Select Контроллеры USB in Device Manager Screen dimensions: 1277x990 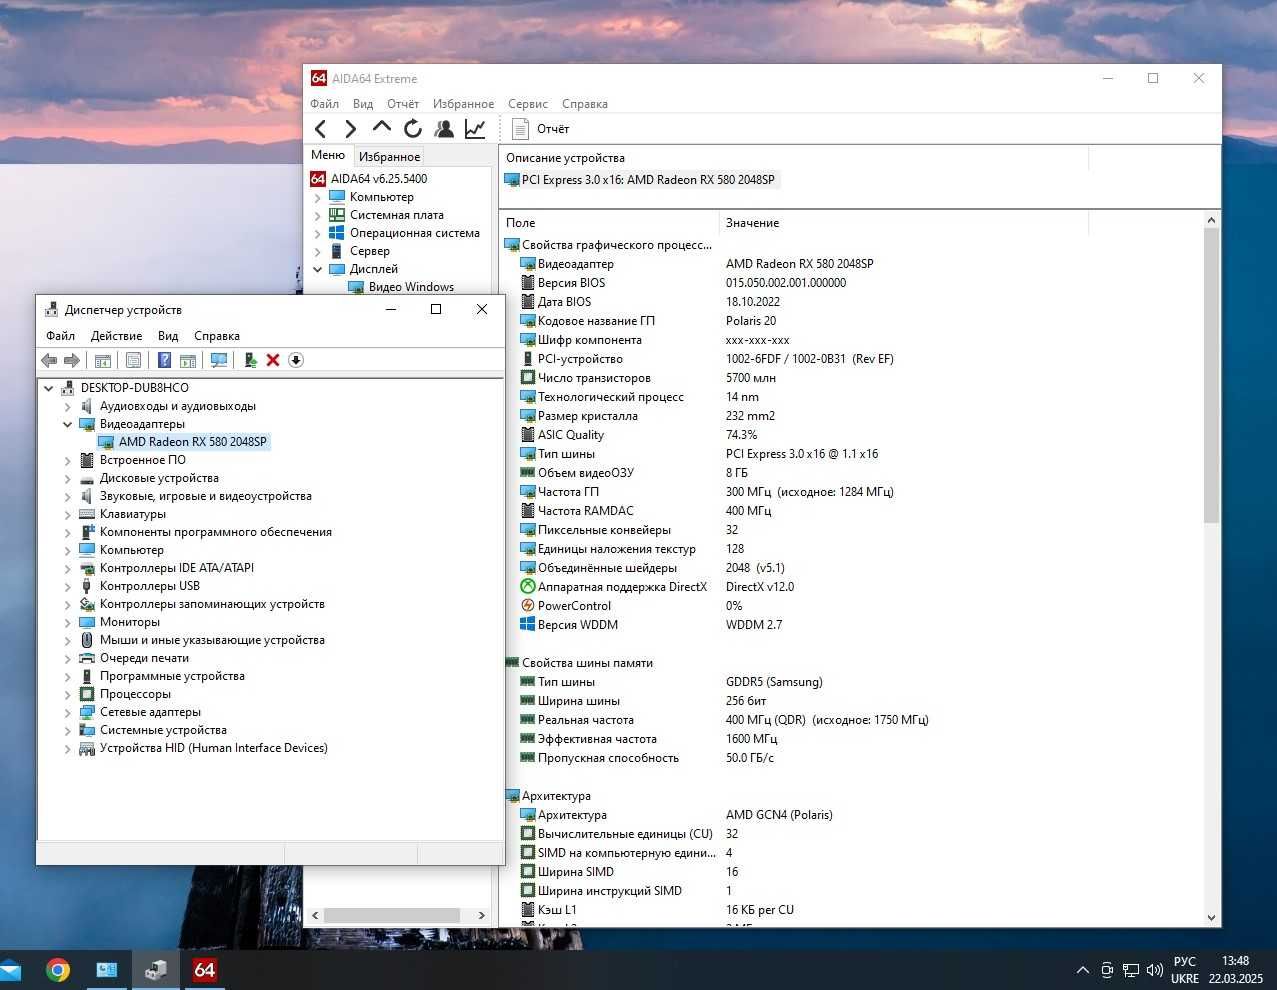[149, 586]
